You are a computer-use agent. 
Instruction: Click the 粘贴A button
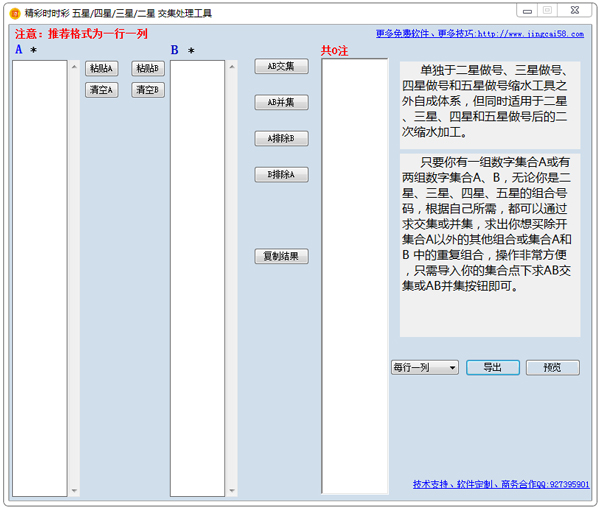point(101,69)
